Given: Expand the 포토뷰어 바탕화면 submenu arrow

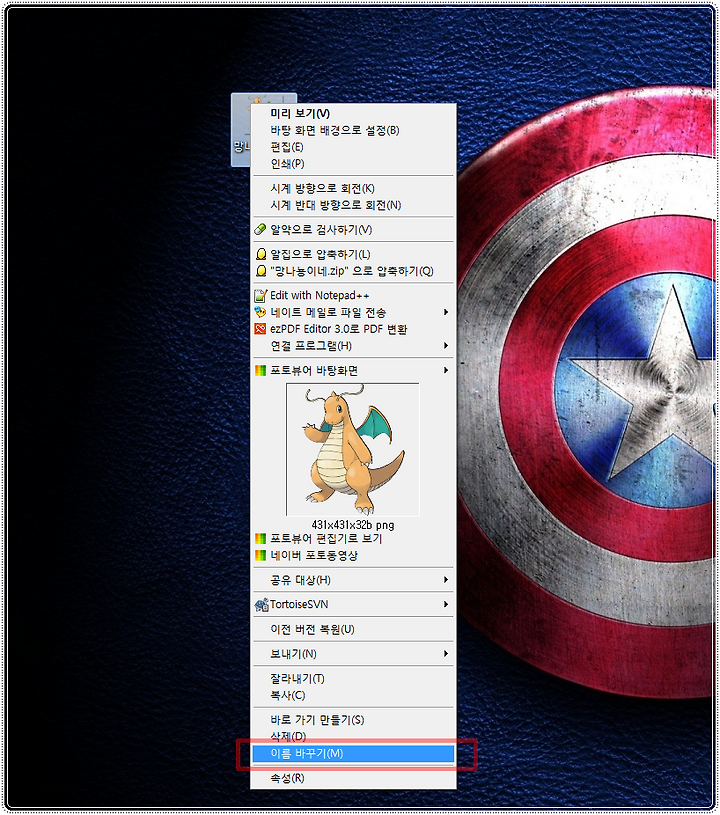Looking at the screenshot, I should pos(446,371).
